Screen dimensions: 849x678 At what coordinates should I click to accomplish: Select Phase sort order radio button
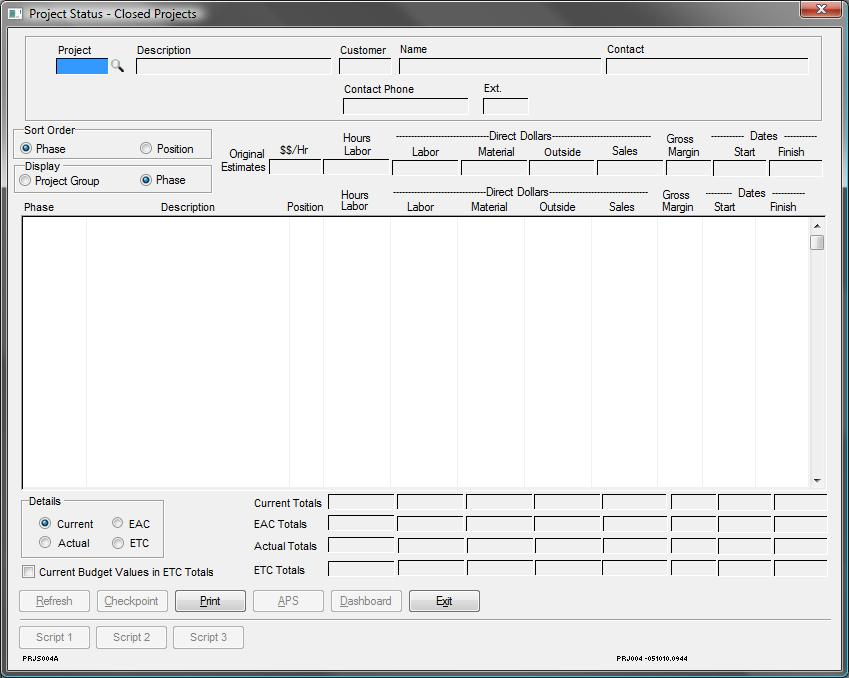click(25, 148)
